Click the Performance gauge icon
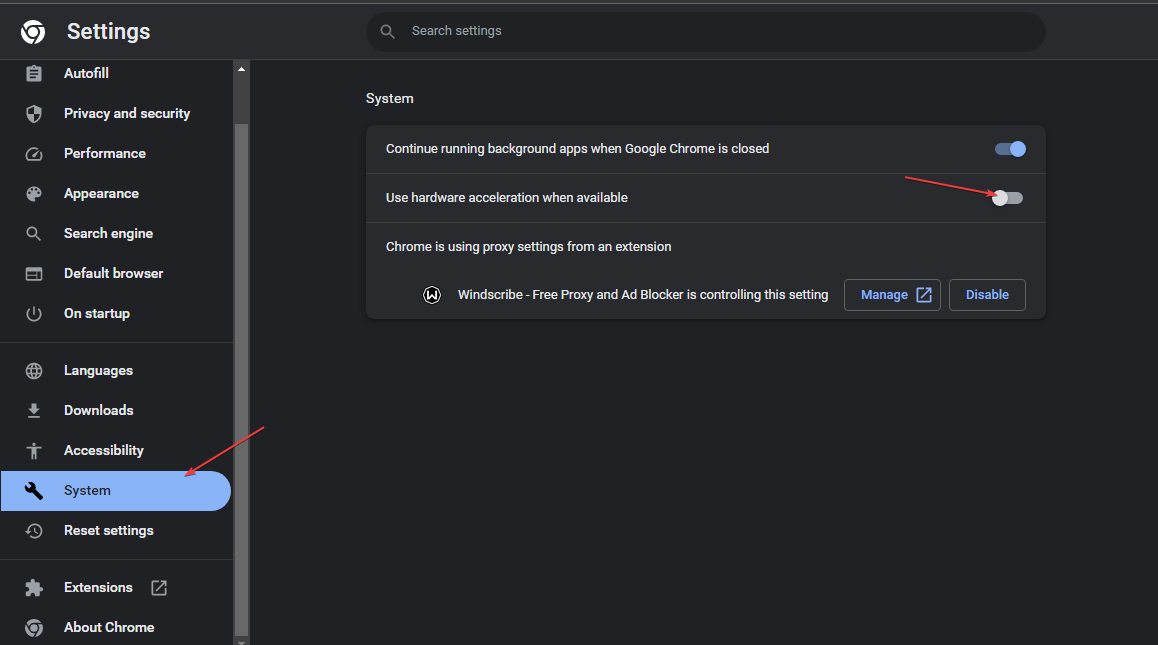Viewport: 1158px width, 645px height. coord(34,154)
